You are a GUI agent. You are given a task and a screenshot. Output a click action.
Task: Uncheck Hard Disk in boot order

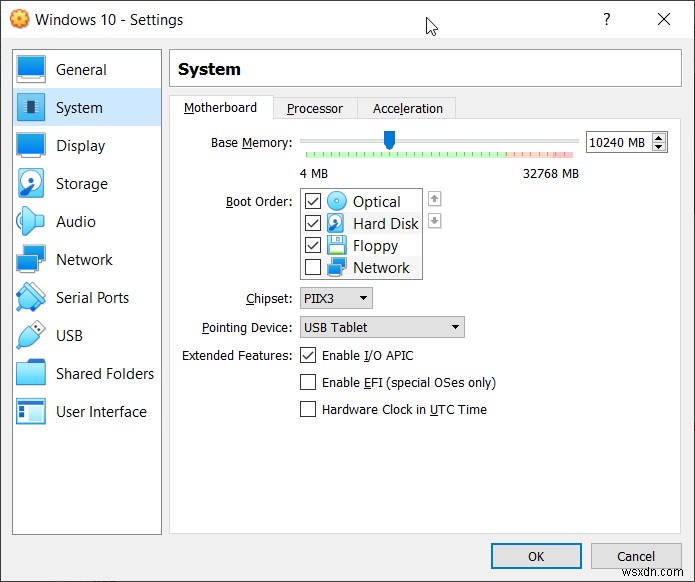[x=312, y=223]
